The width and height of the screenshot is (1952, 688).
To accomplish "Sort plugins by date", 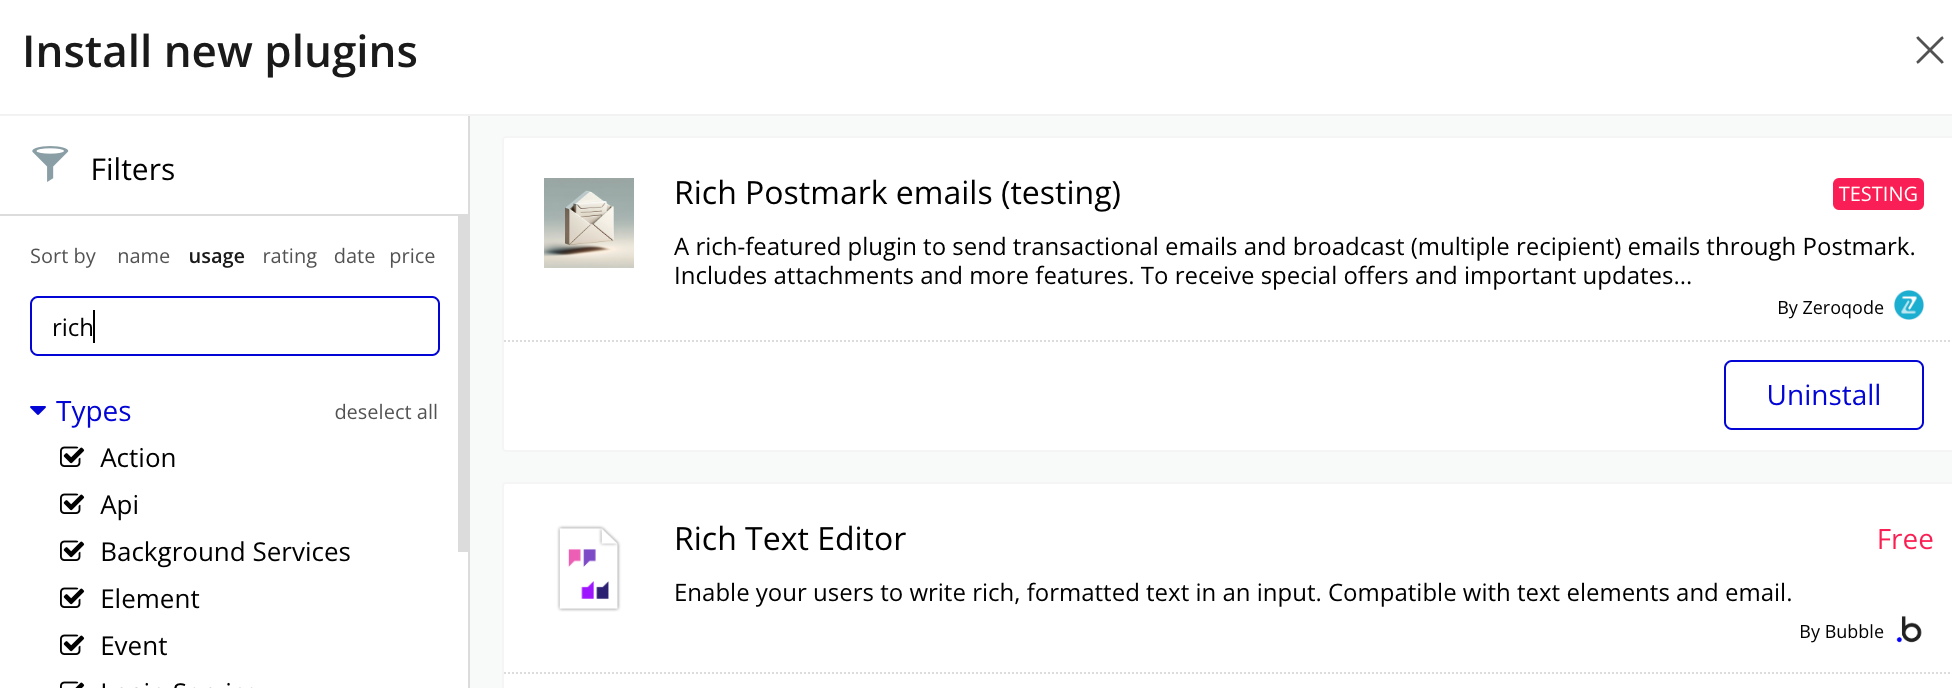I will point(354,256).
